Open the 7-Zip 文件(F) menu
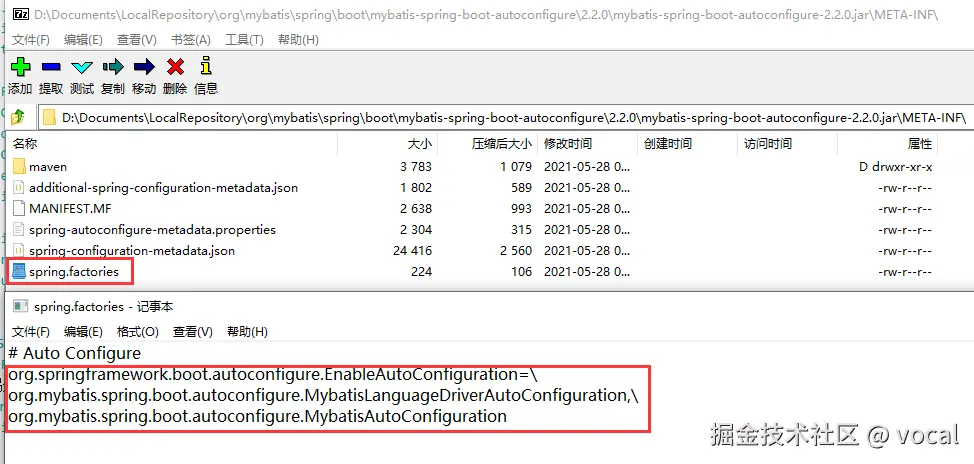Screen dimensions: 974x464 click(x=31, y=40)
